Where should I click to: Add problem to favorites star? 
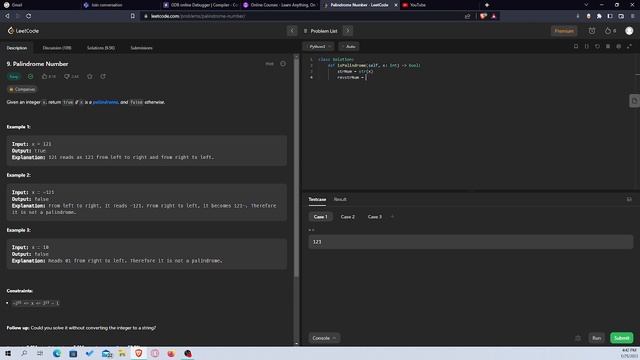(x=90, y=76)
